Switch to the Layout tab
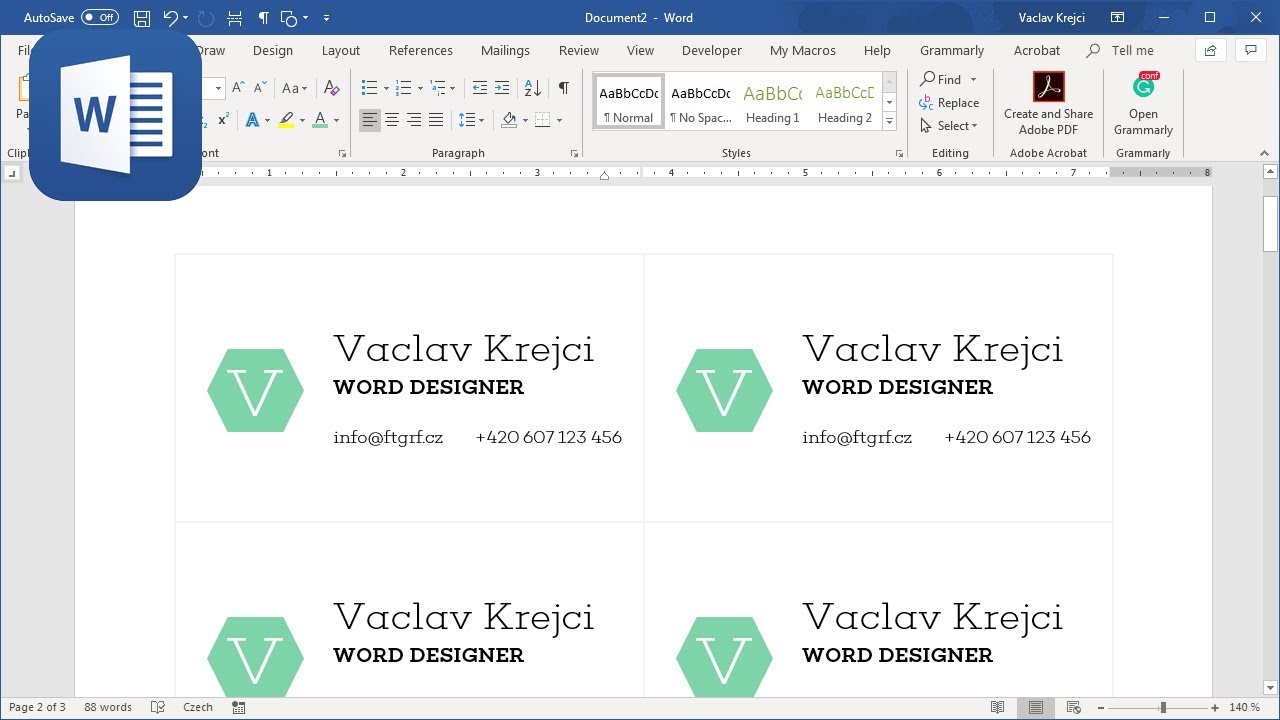 [340, 50]
